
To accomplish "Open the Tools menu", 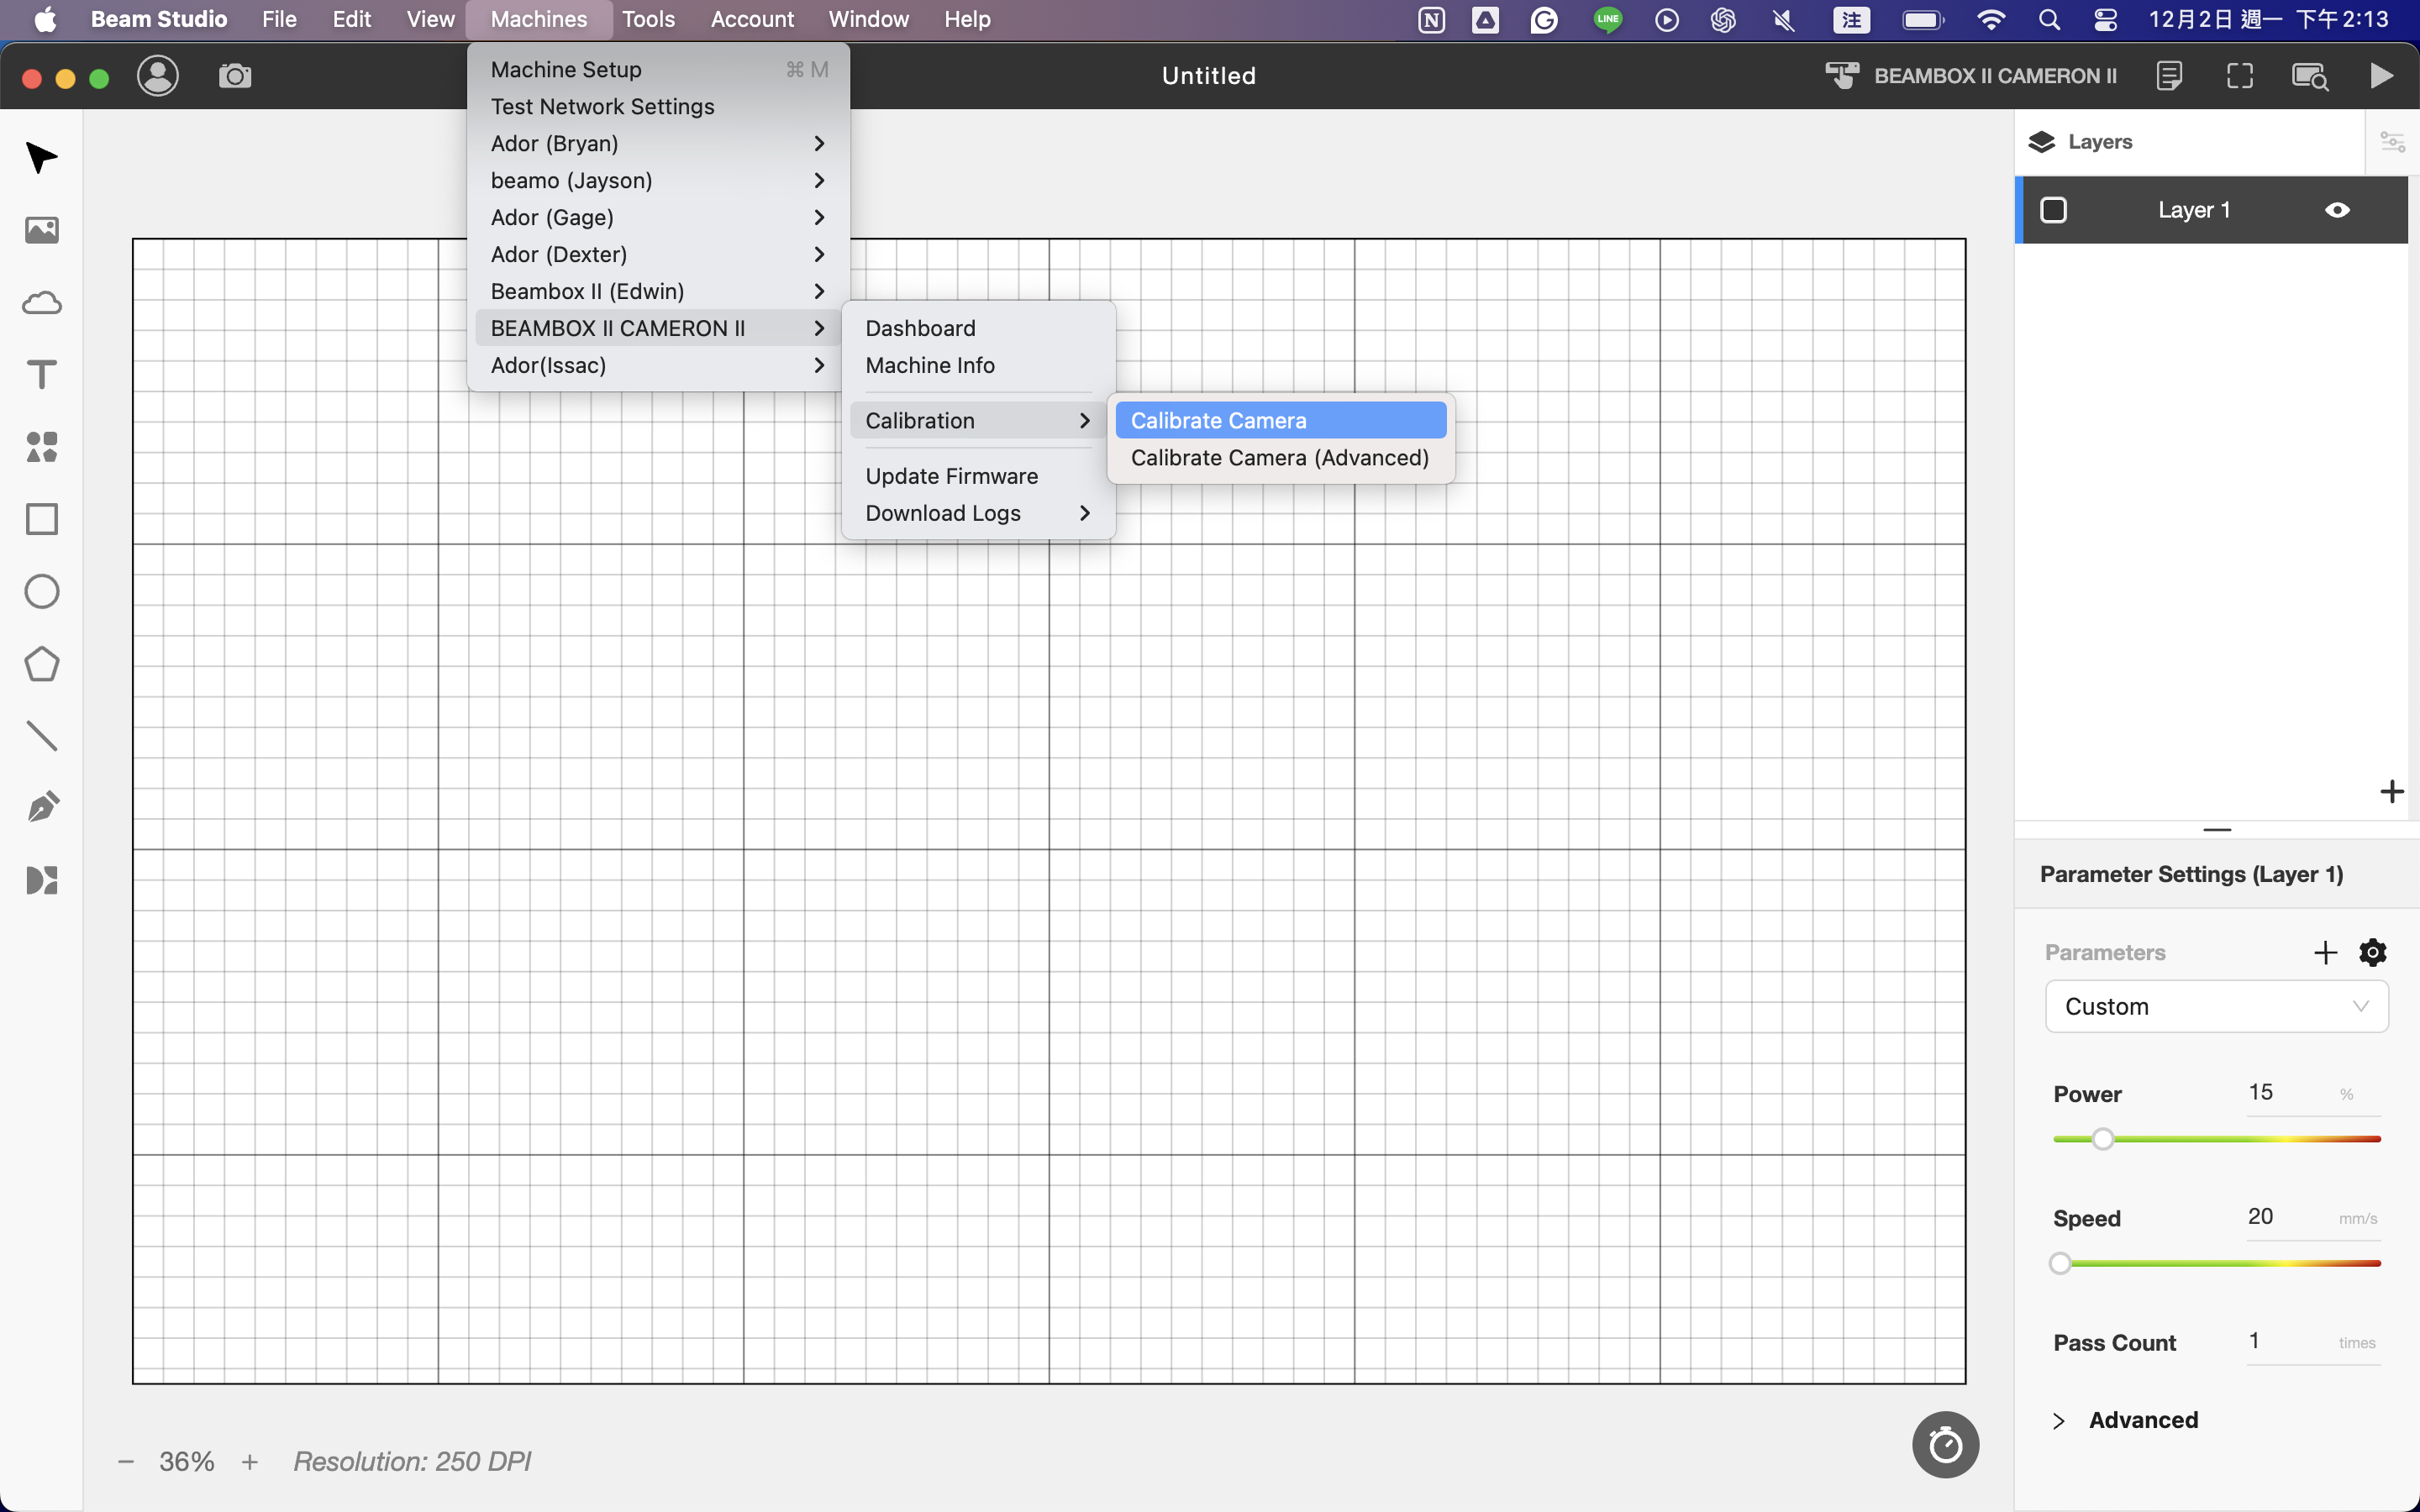I will [x=648, y=19].
